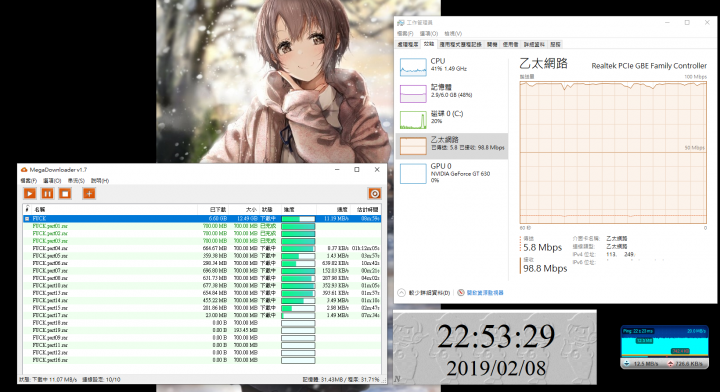Screen dimensions: 720x392
Task: Select the 乙太網路 Ethernet sidebar item
Action: click(452, 146)
